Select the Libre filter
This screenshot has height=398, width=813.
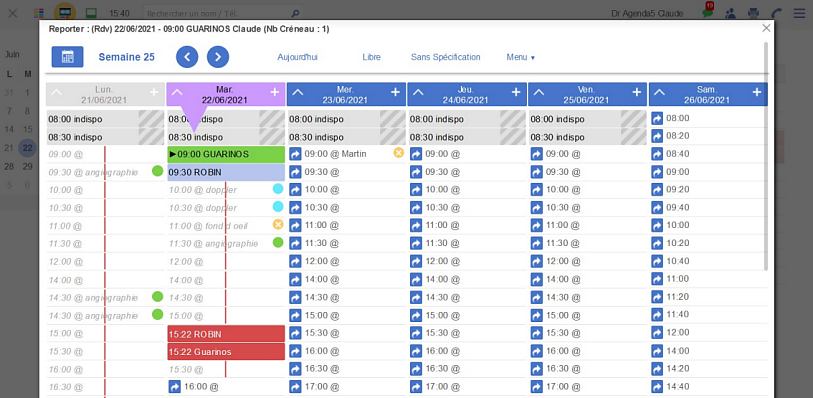tap(371, 57)
